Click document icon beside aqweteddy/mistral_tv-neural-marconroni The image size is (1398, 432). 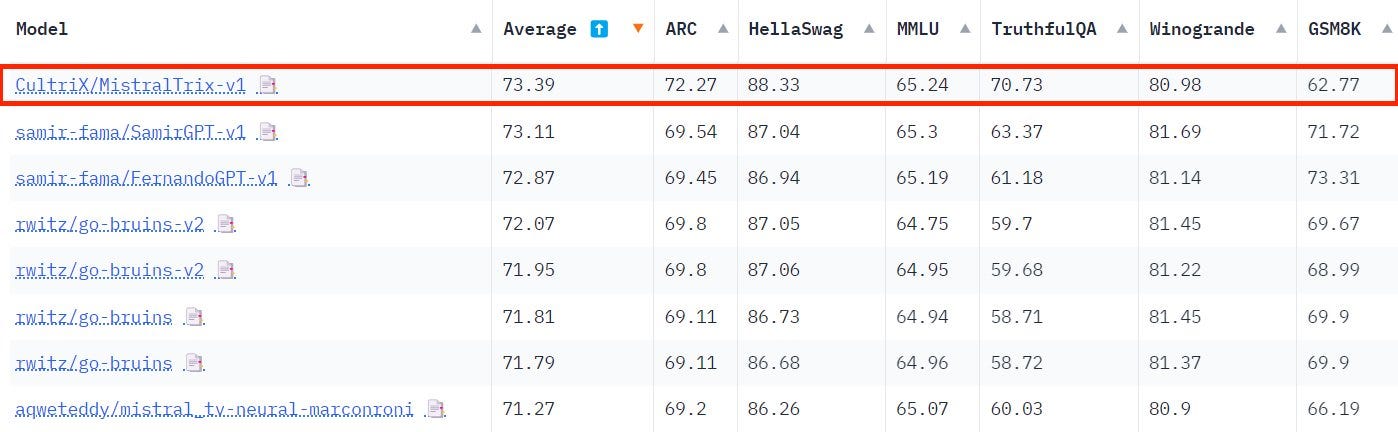point(435,409)
